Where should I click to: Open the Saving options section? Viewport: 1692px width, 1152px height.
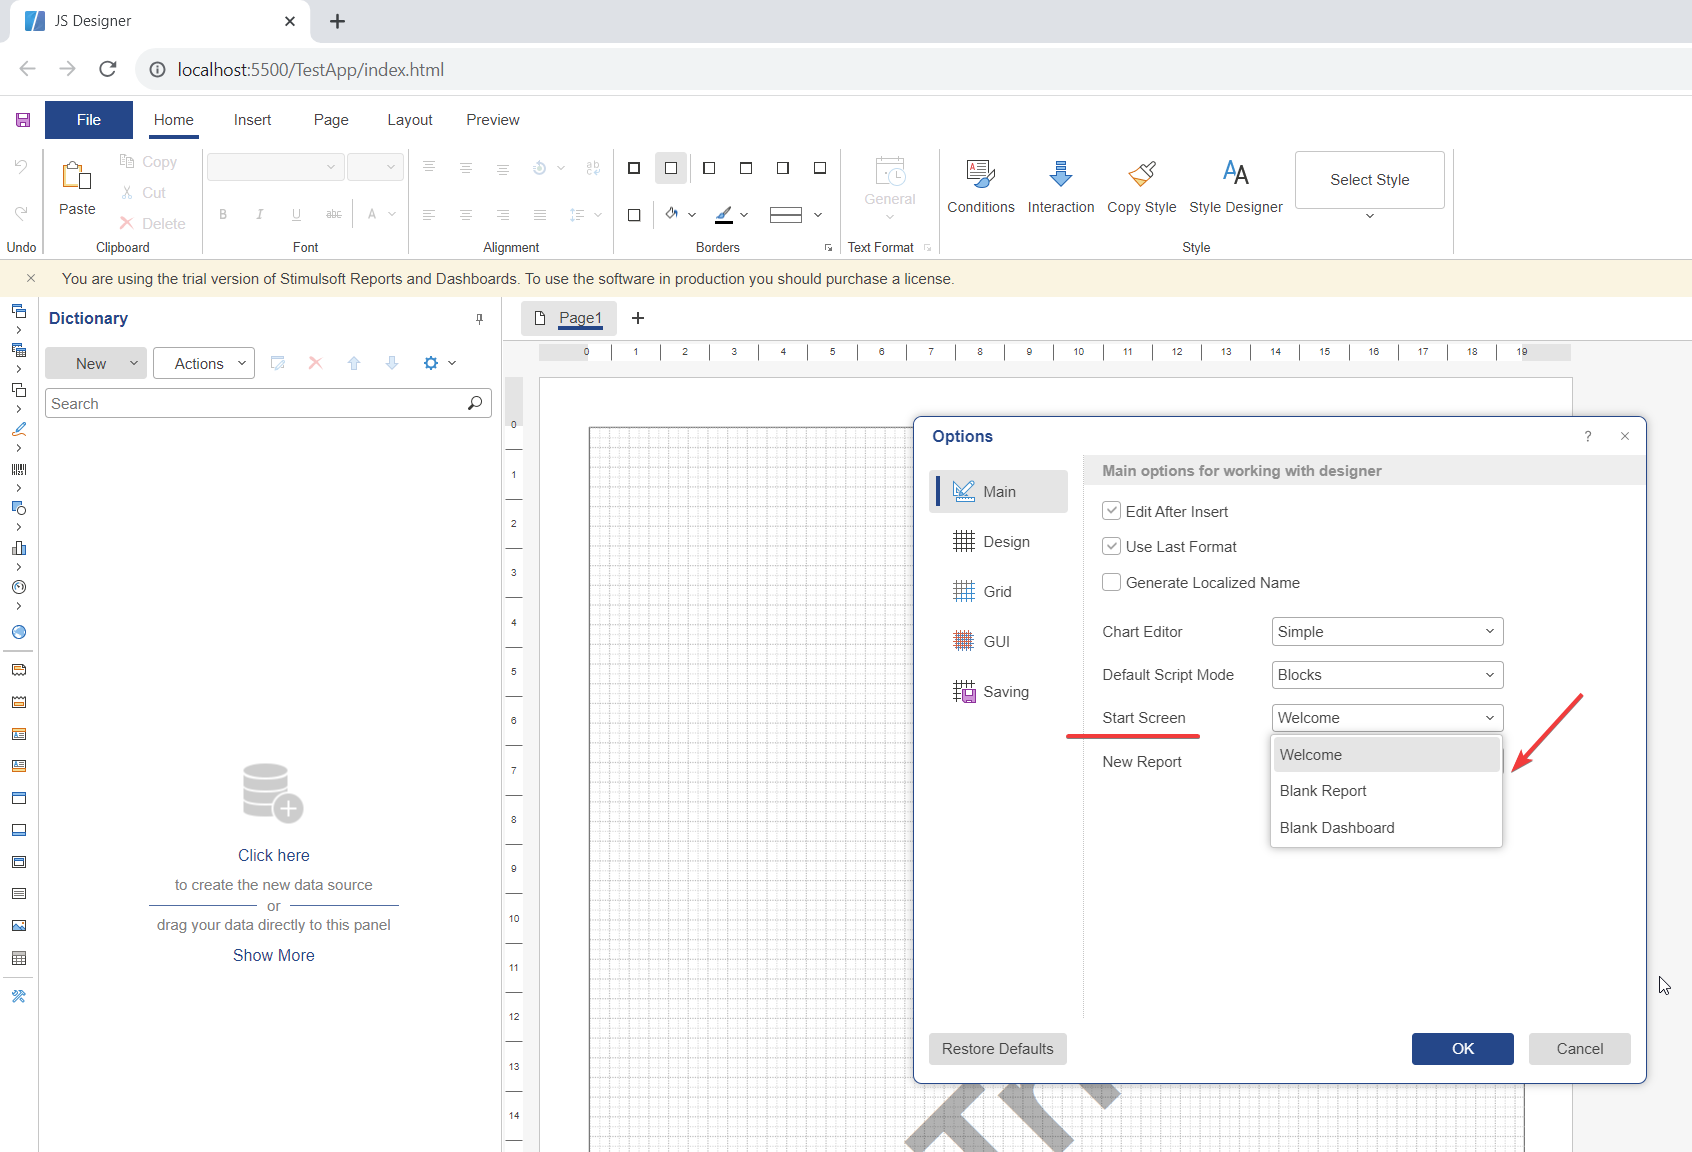coord(999,692)
